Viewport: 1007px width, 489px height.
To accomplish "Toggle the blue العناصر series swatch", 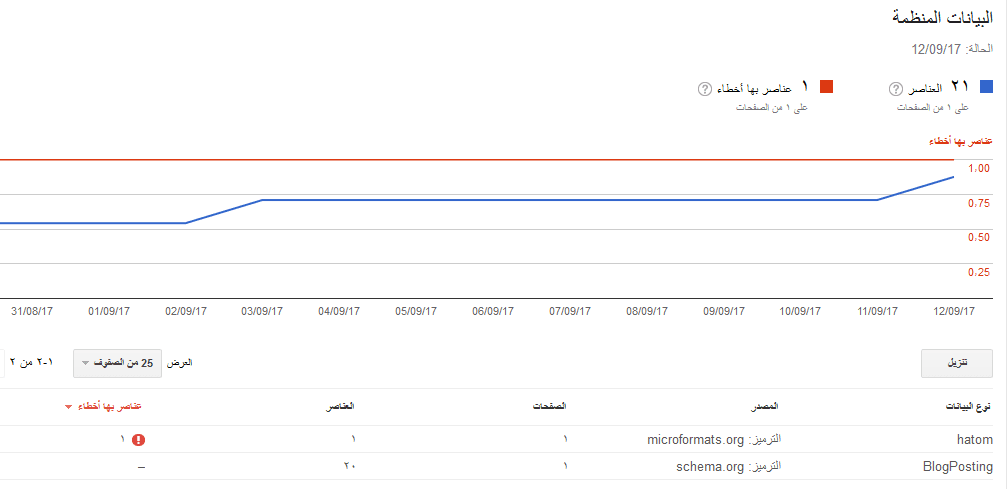I will pyautogui.click(x=987, y=88).
